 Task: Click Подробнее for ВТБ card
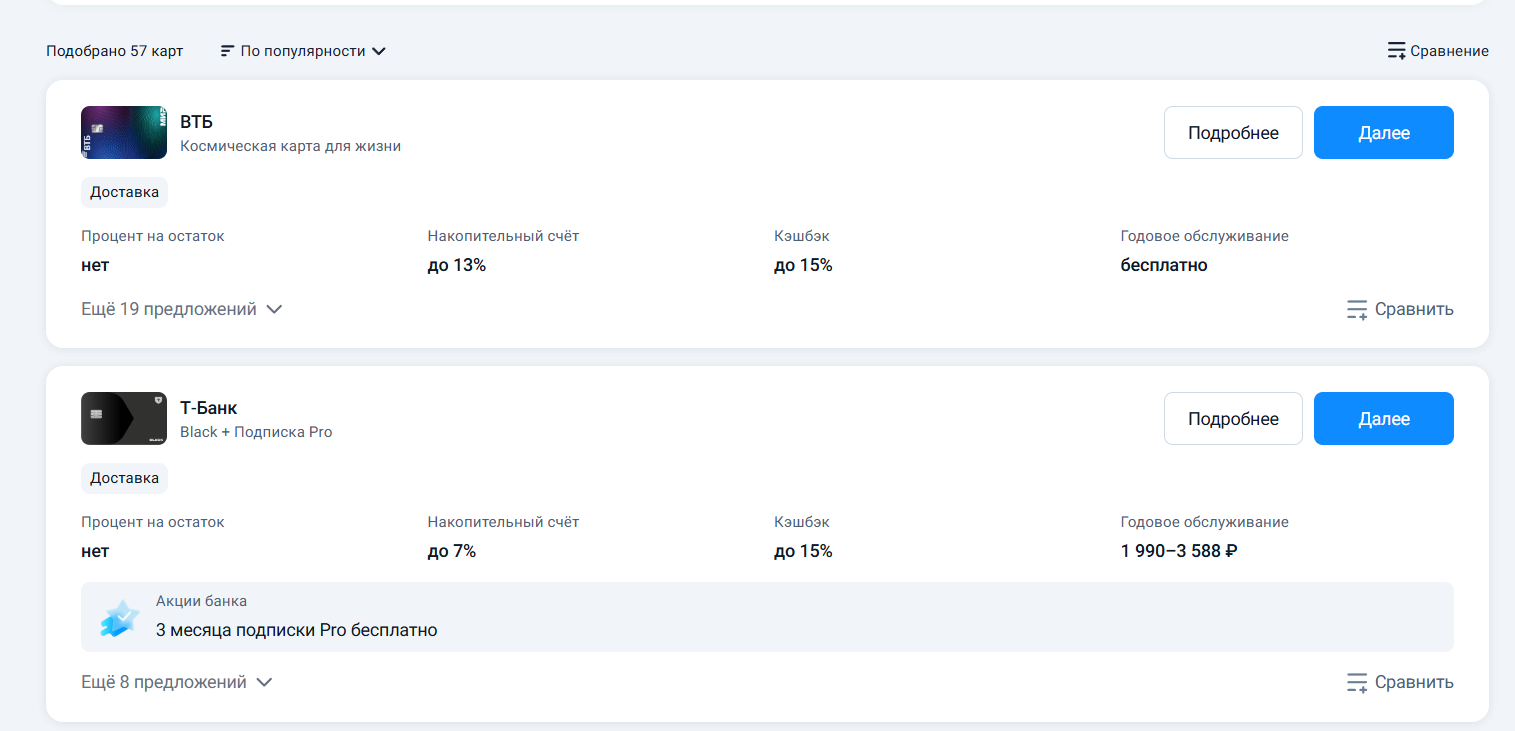(1233, 132)
